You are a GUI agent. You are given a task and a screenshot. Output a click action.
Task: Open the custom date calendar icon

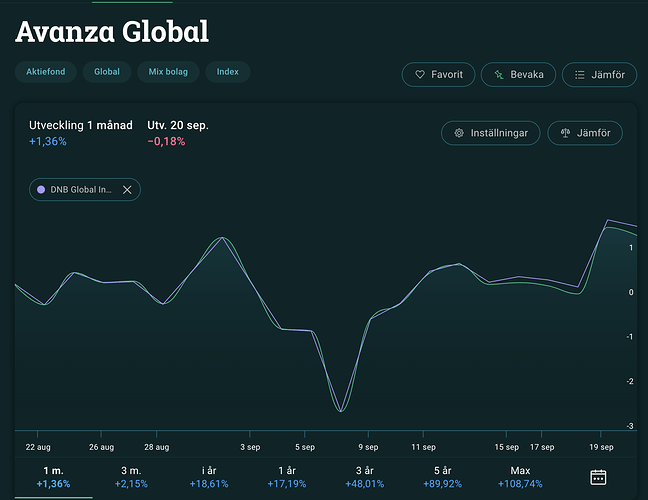[598, 477]
